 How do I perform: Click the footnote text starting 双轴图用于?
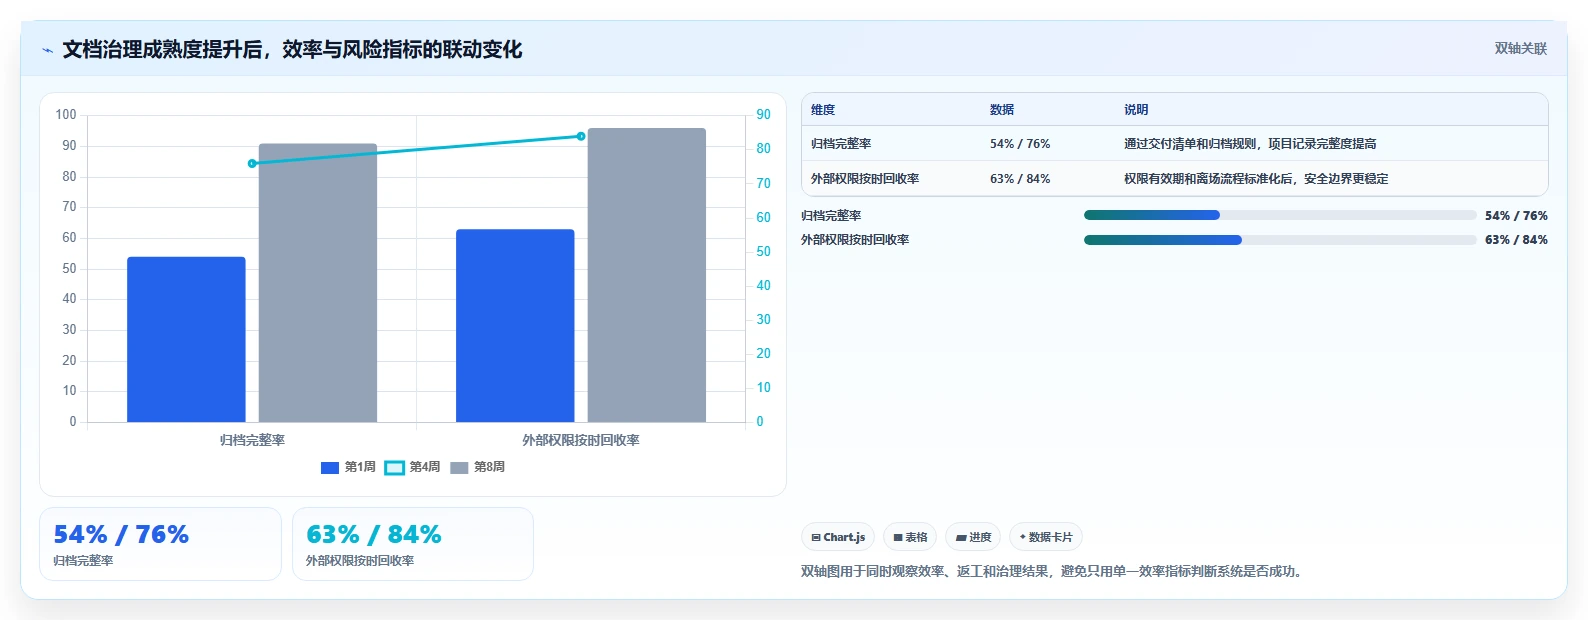1054,572
